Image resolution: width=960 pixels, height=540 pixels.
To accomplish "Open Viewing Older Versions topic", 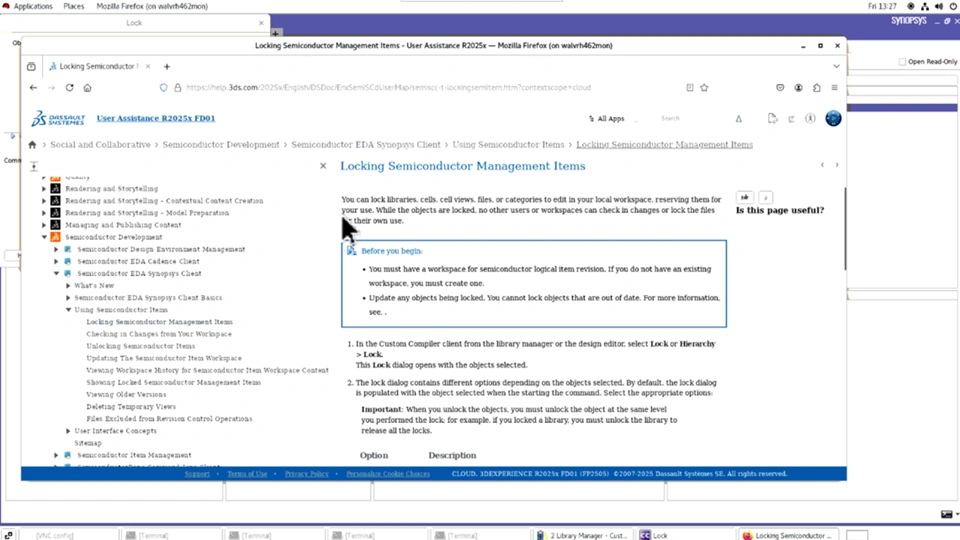I will 126,394.
